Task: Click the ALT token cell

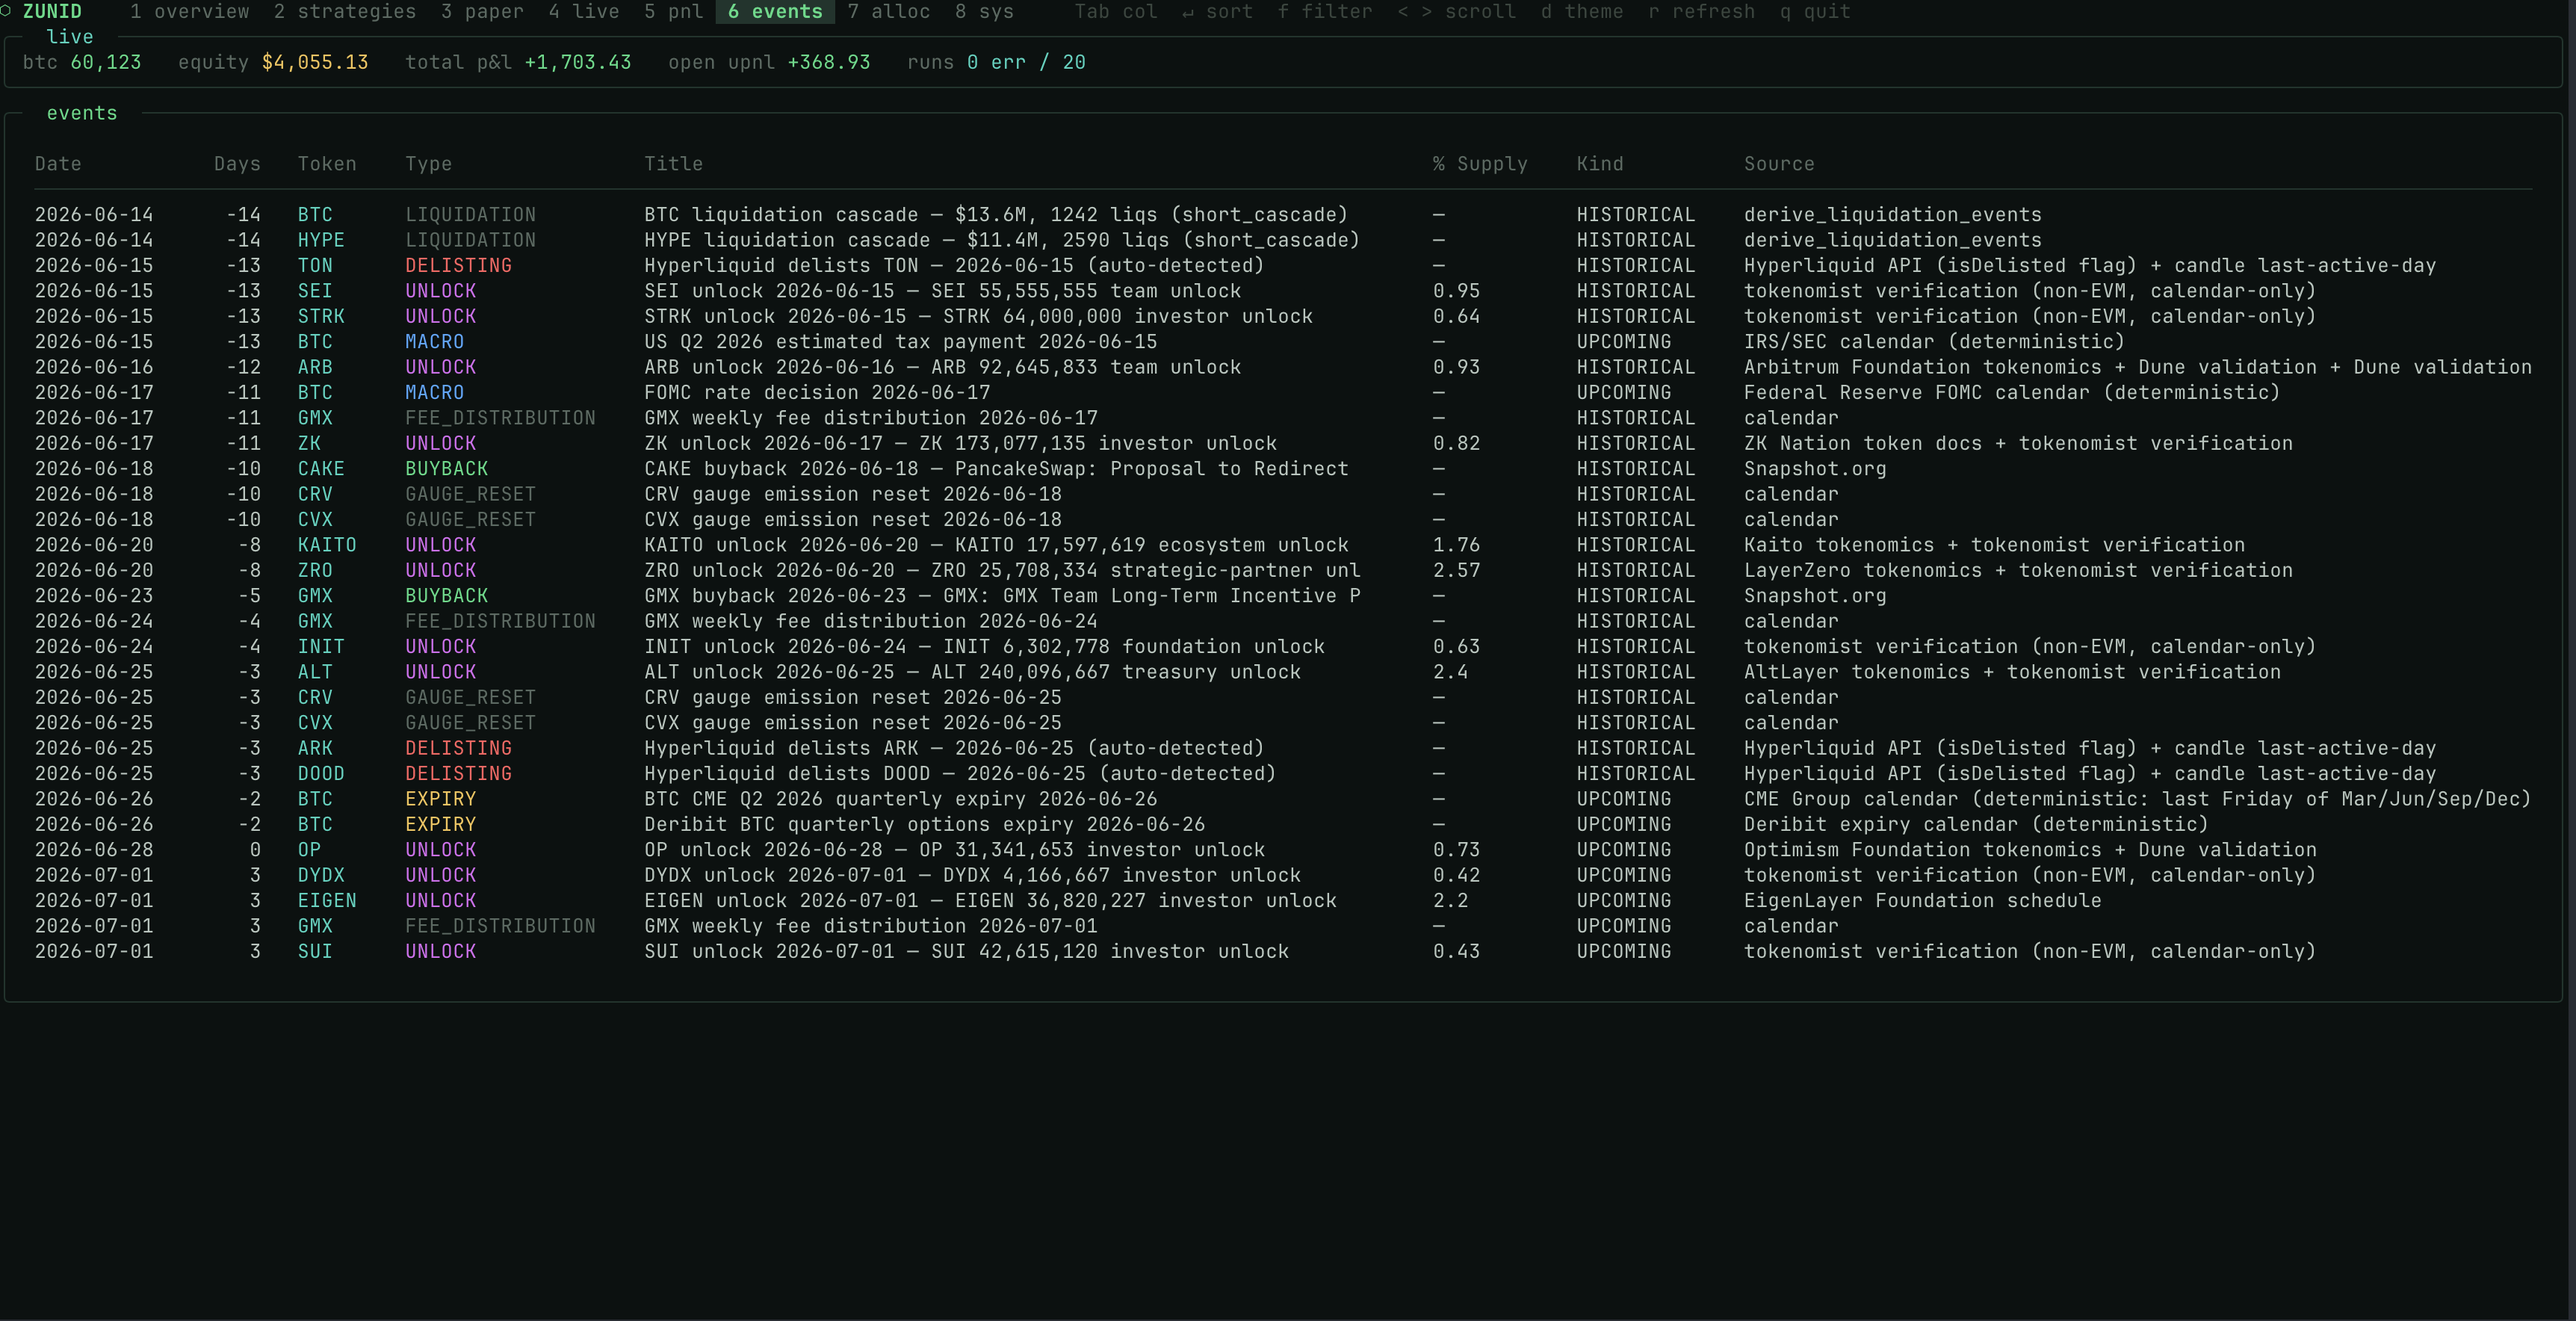Action: tap(315, 672)
